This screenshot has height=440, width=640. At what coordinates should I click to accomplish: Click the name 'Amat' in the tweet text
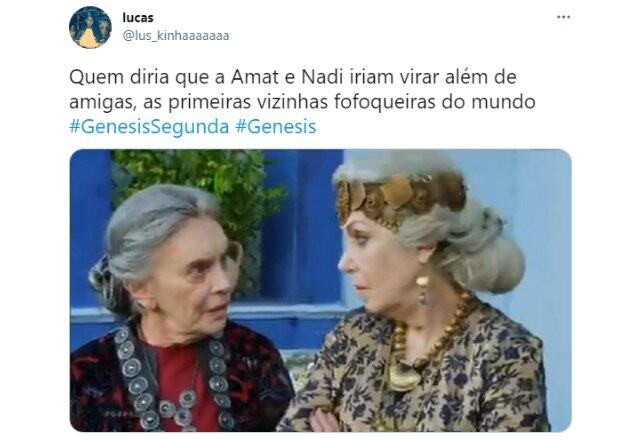tap(255, 77)
